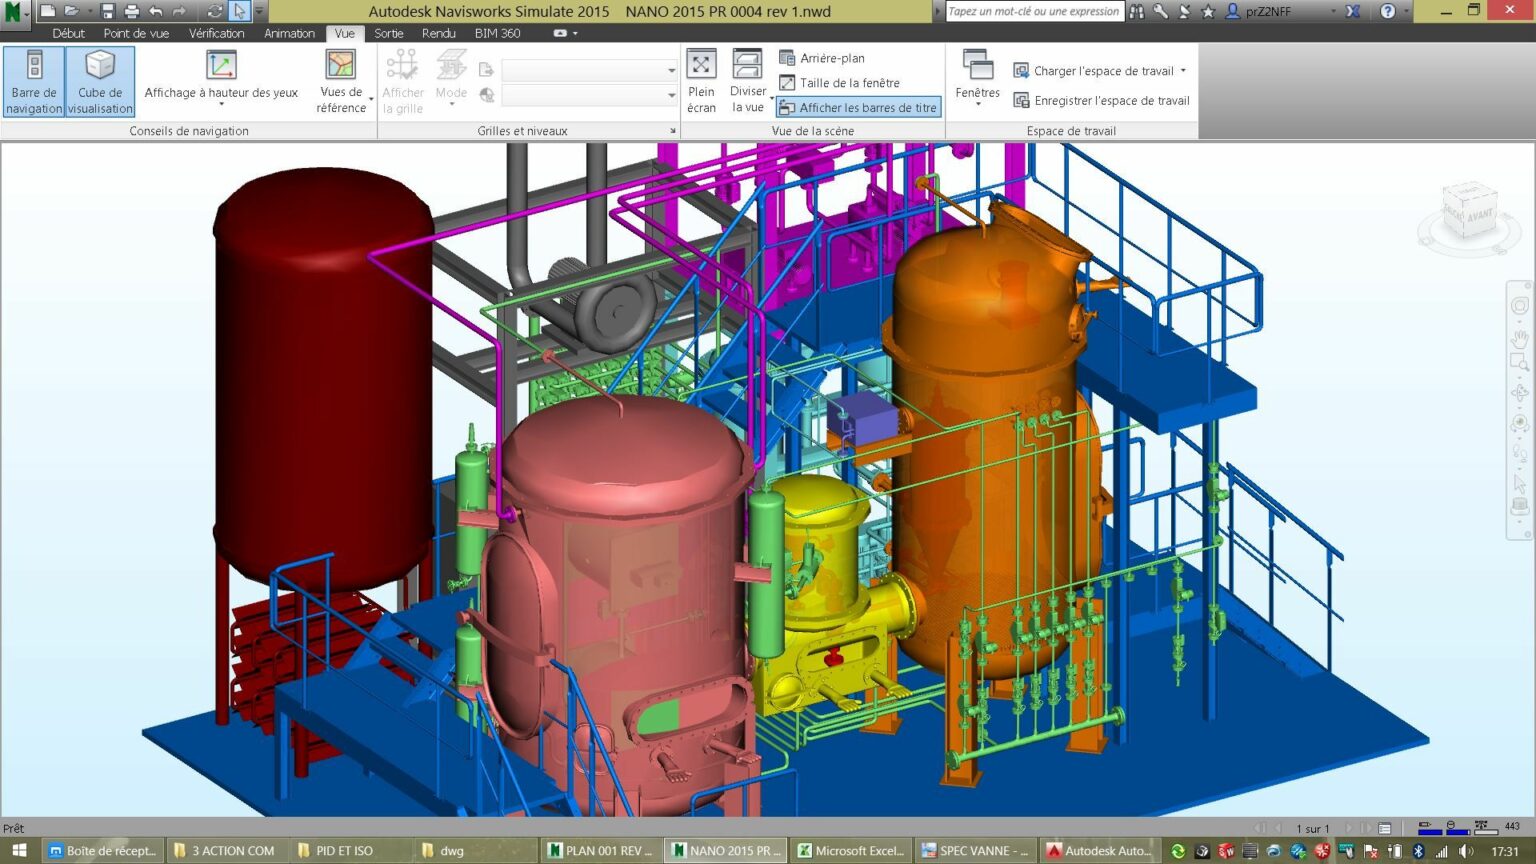The image size is (1536, 864).
Task: Open the prZ2NFF user account menu
Action: coord(1281,11)
